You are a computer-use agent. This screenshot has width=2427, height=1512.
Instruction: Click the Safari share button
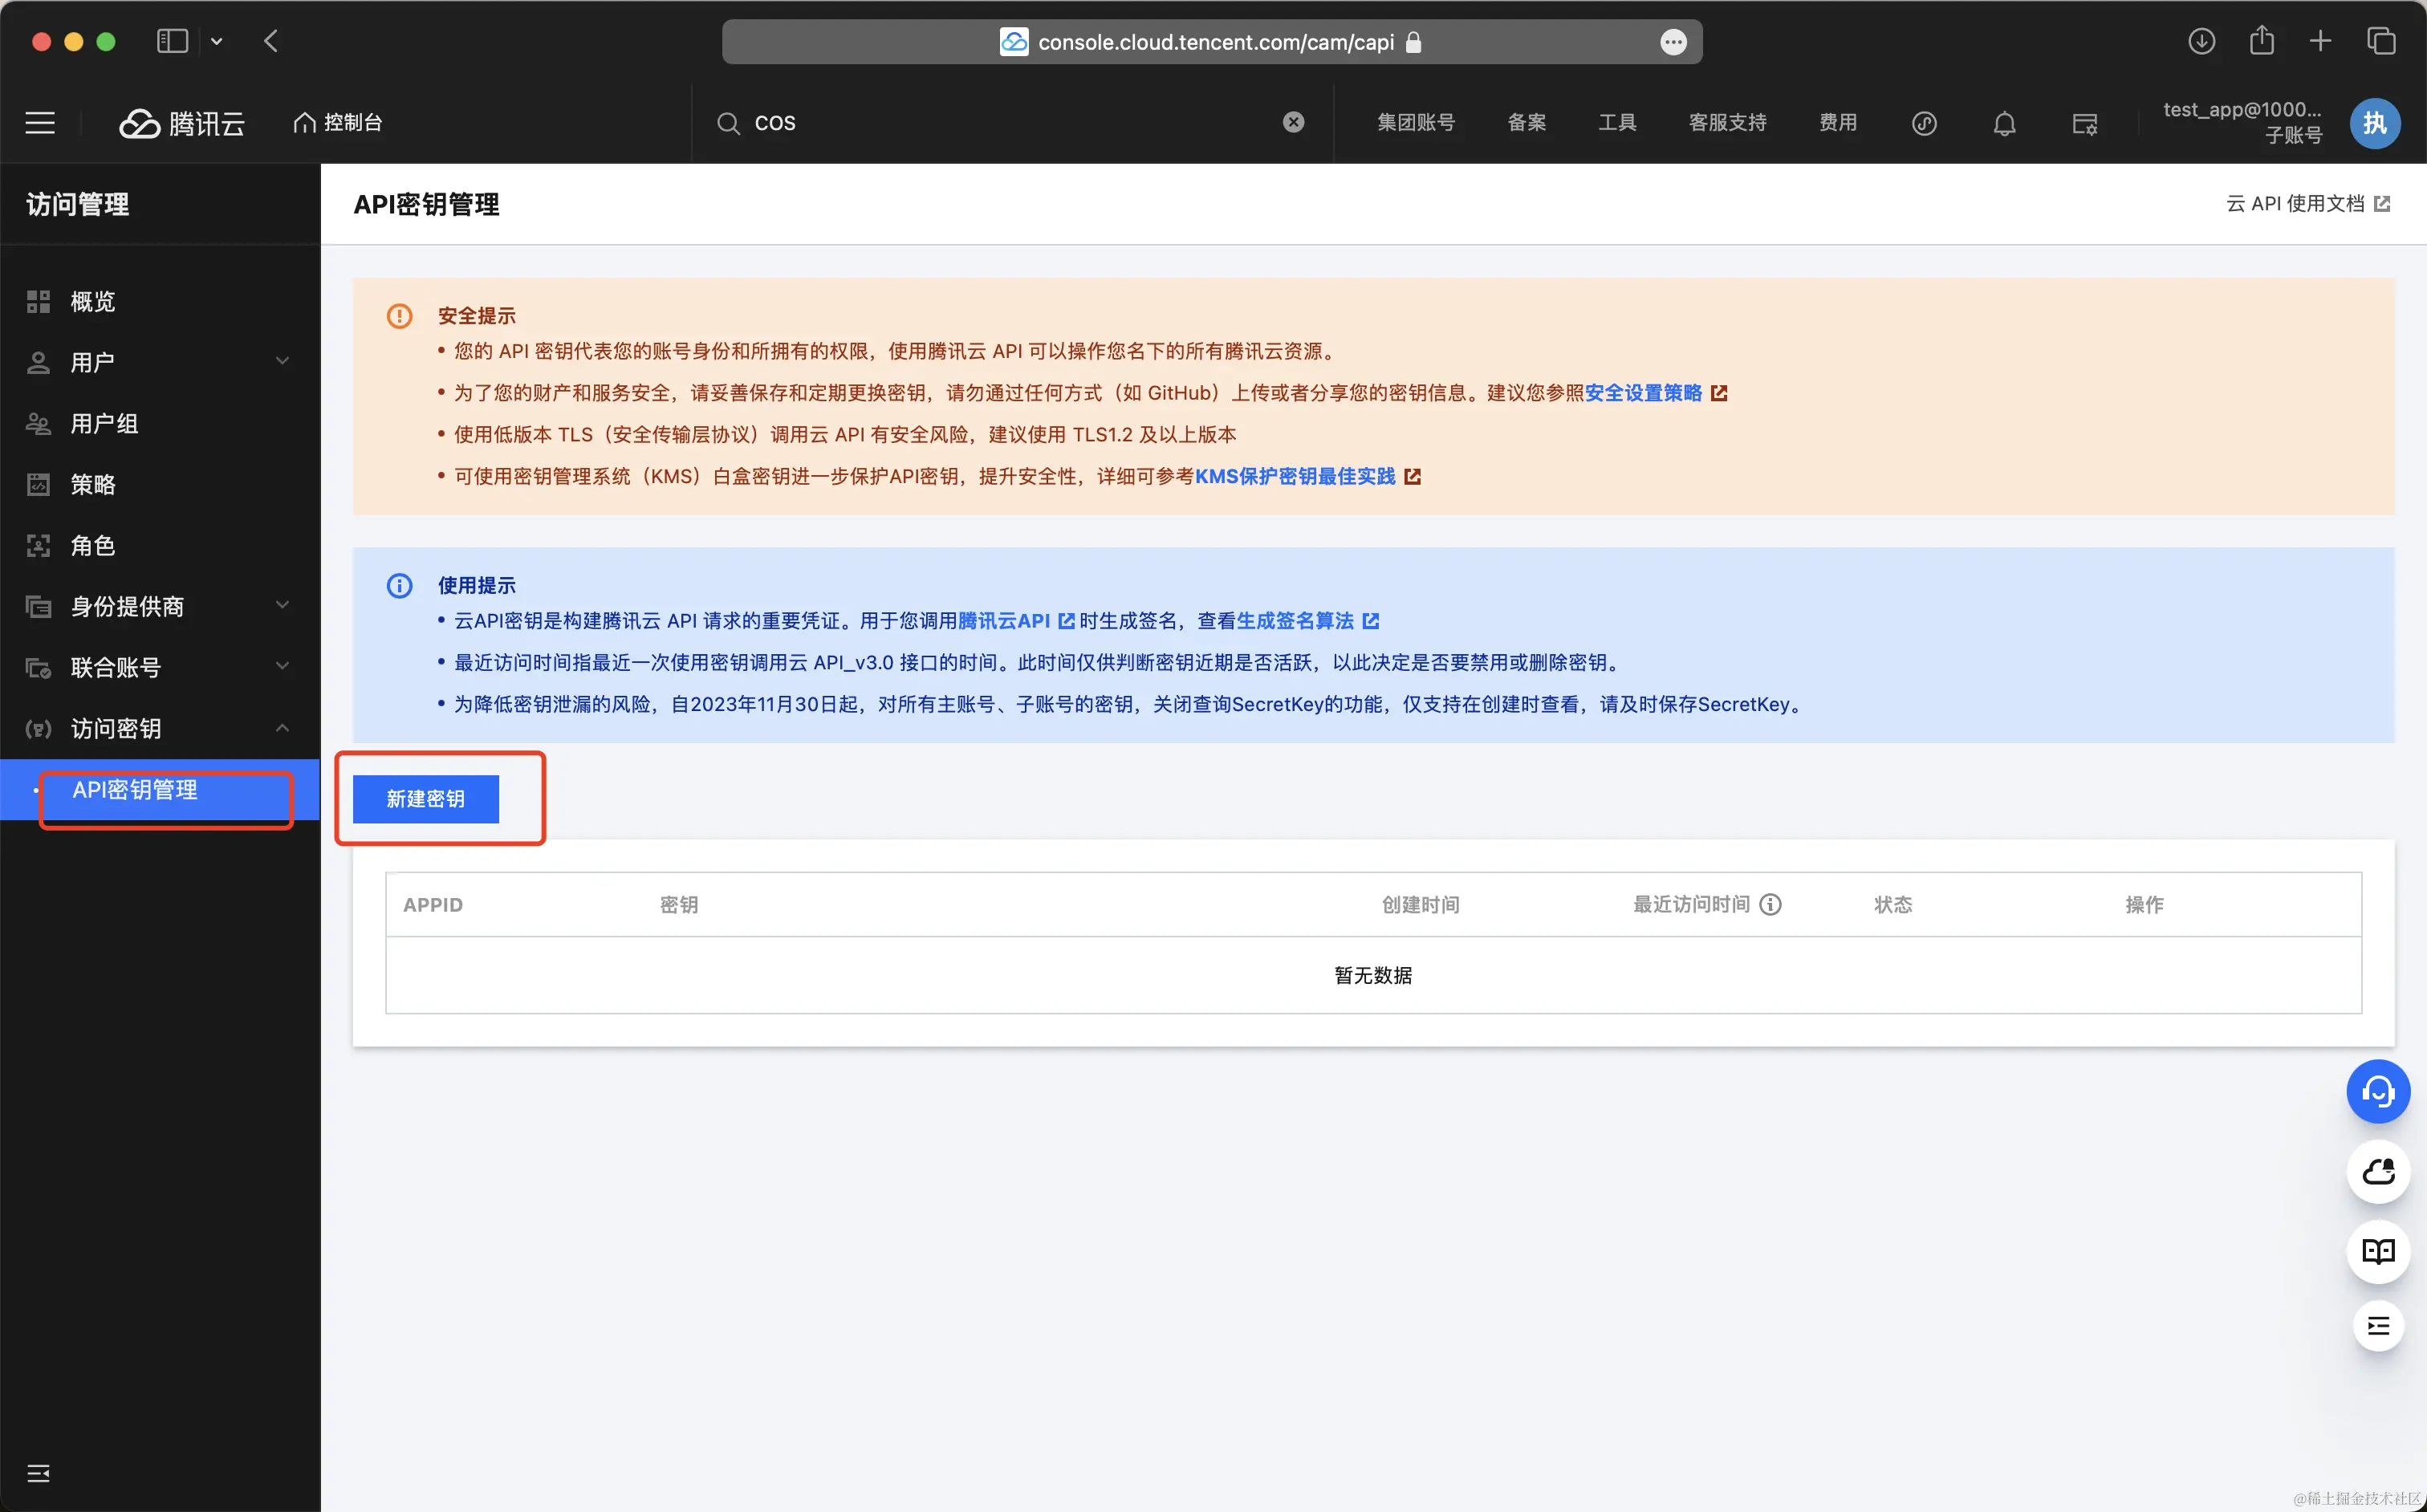pyautogui.click(x=2261, y=41)
